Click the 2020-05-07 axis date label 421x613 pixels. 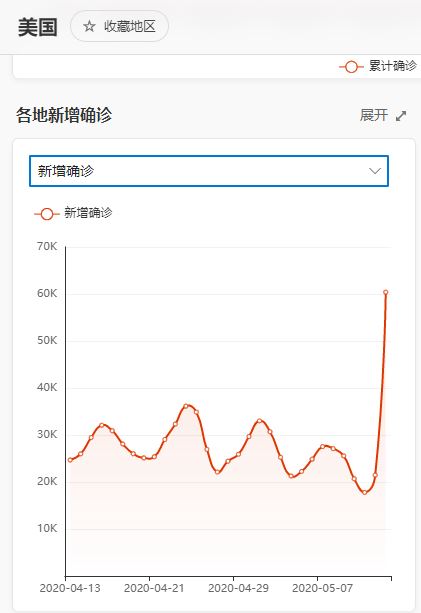tap(322, 588)
